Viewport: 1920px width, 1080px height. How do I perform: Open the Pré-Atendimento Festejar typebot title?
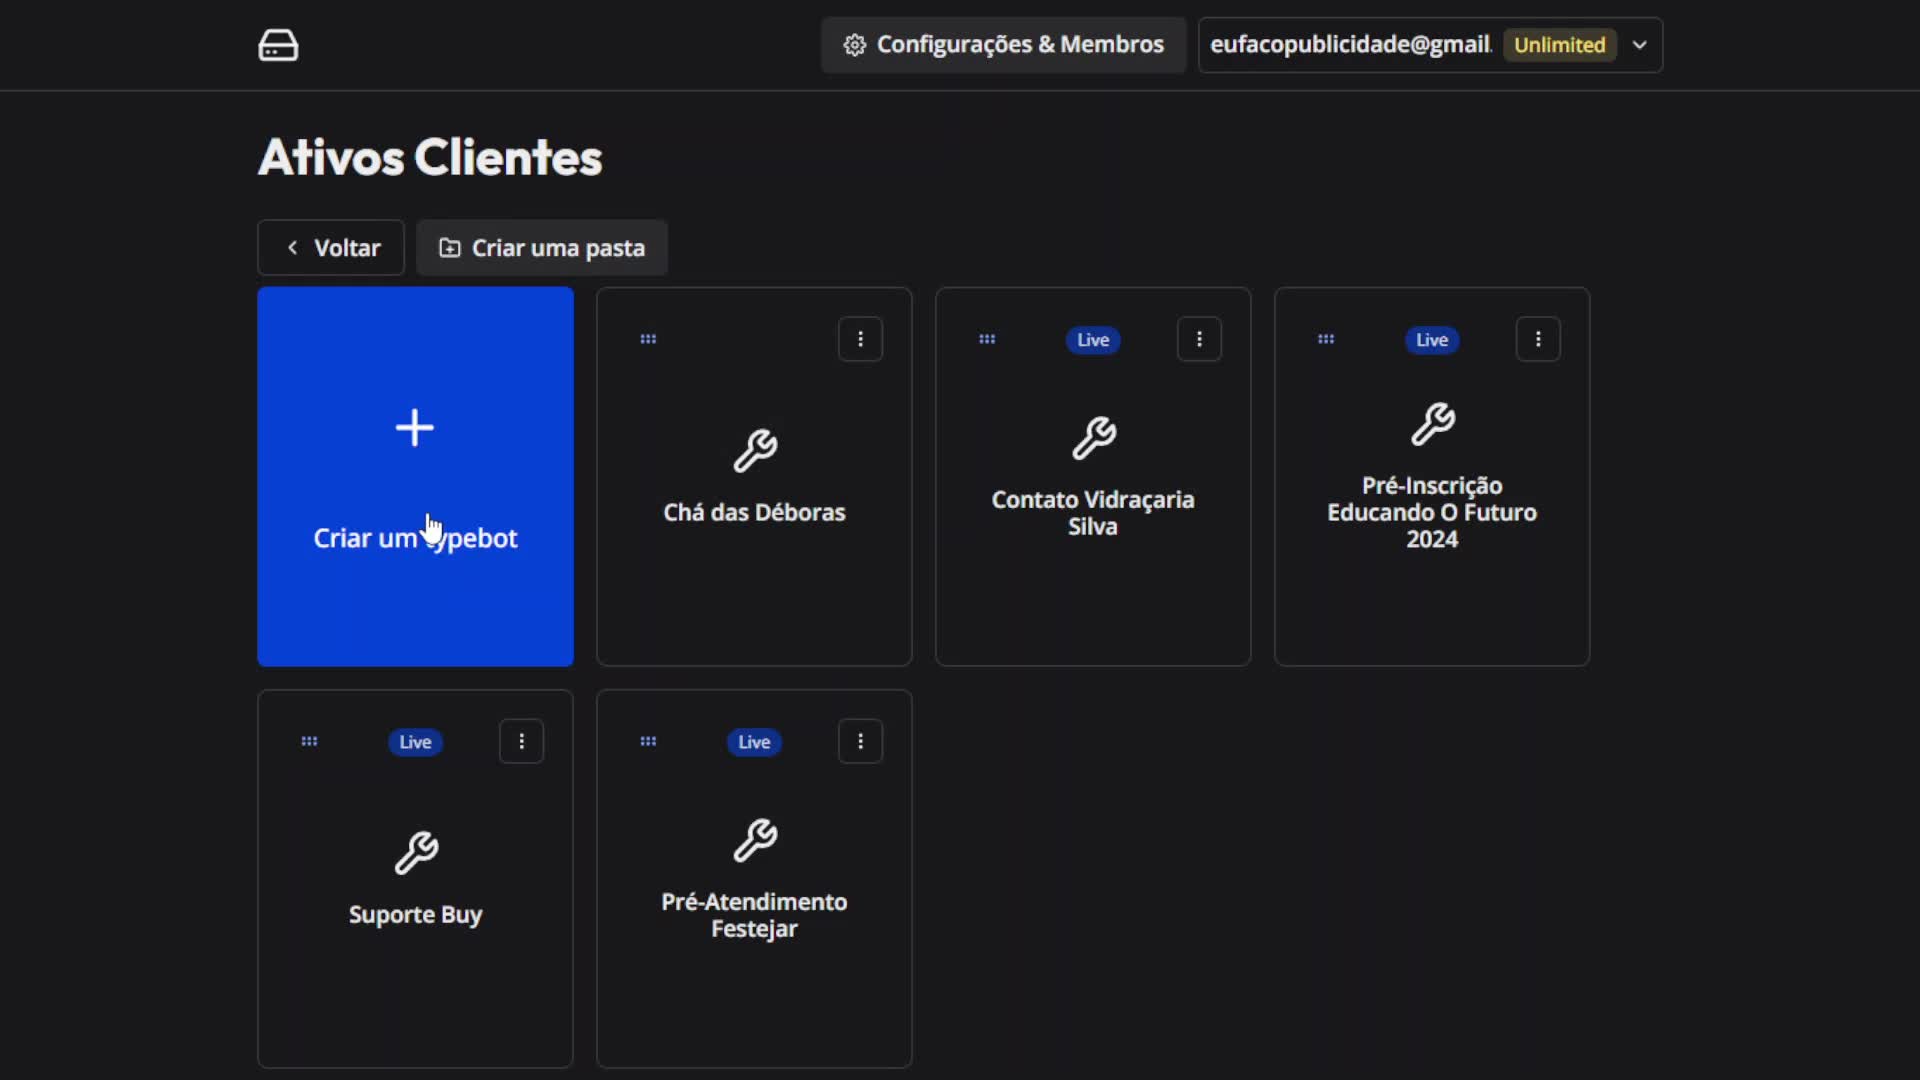(x=754, y=915)
